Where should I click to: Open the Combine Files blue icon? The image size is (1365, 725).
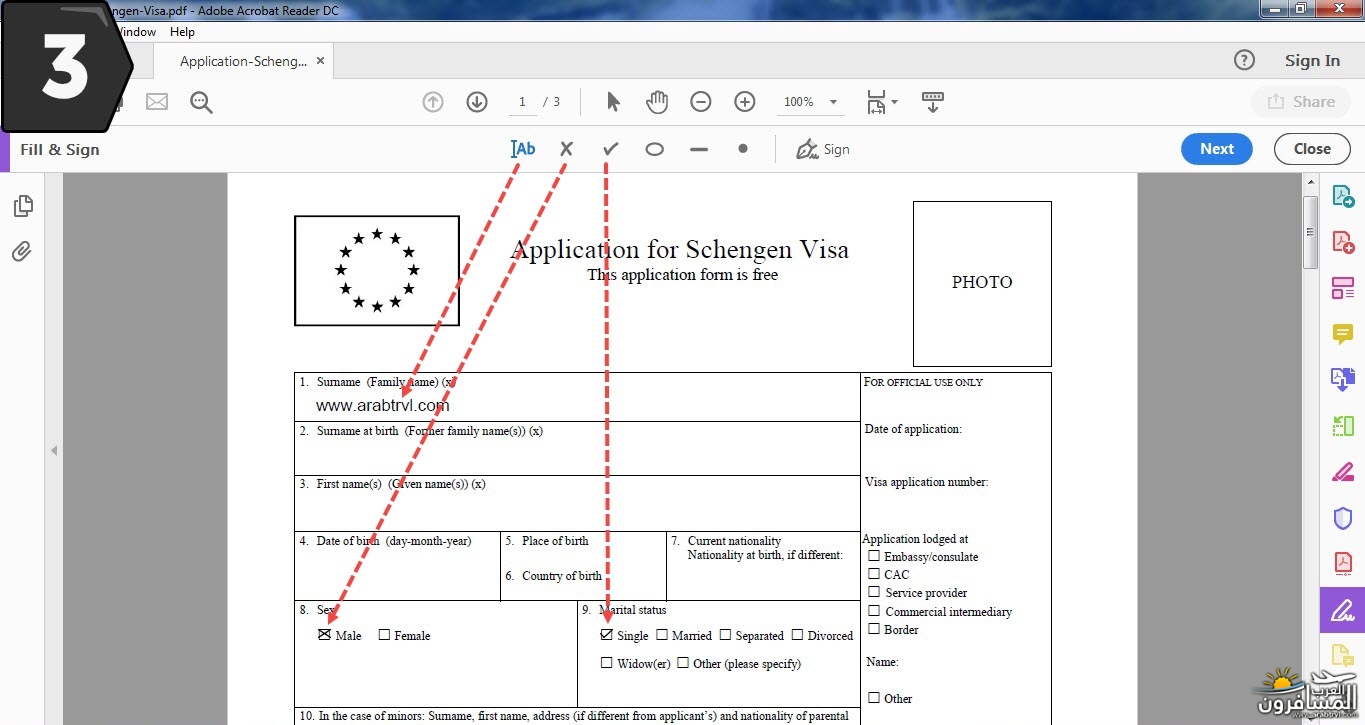1342,380
